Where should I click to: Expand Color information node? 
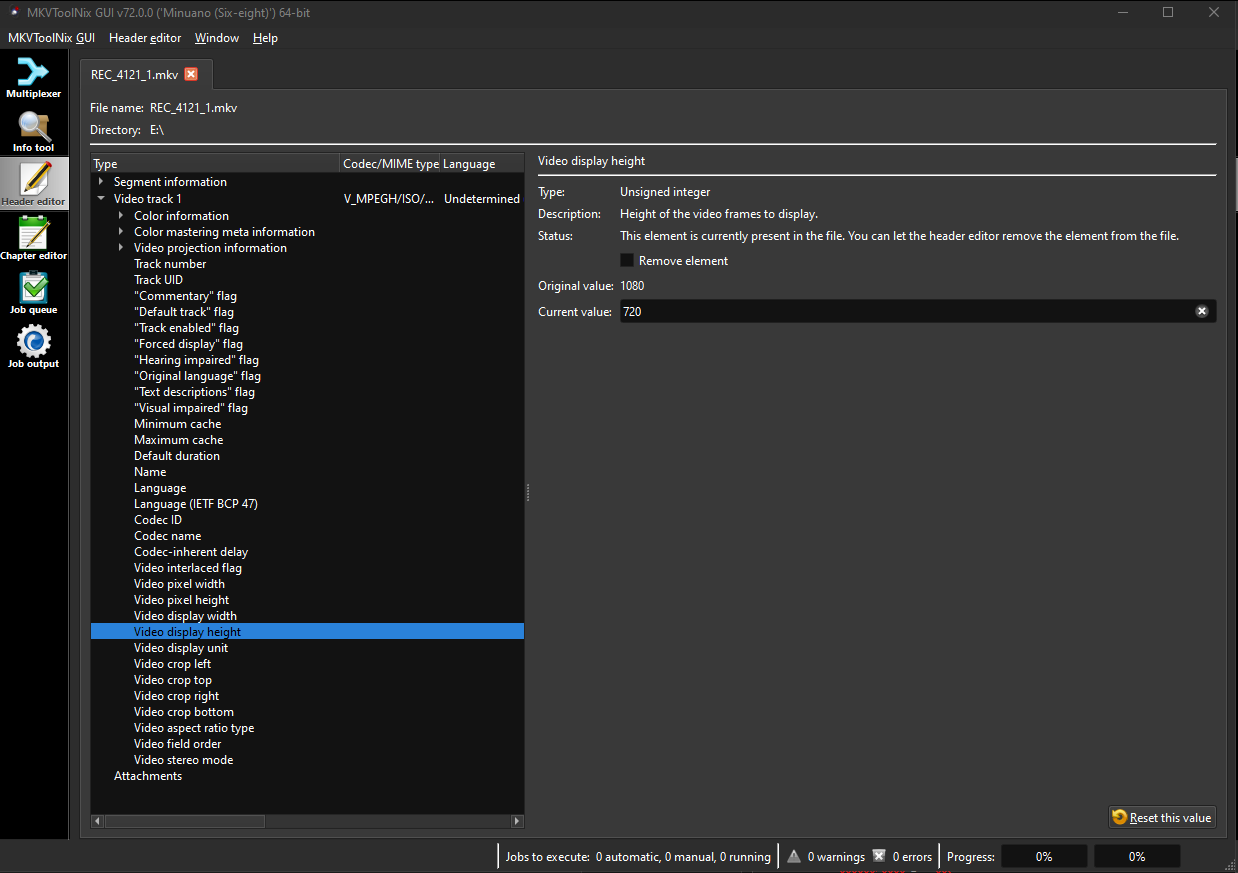(x=121, y=215)
